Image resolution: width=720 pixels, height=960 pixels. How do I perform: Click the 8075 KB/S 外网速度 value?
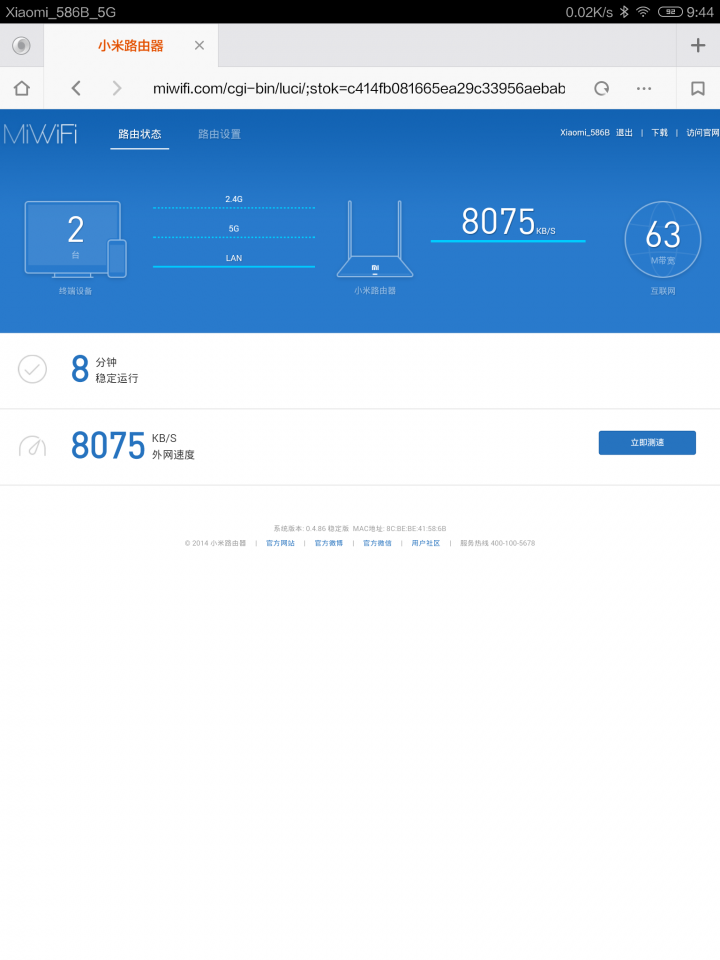(x=133, y=445)
